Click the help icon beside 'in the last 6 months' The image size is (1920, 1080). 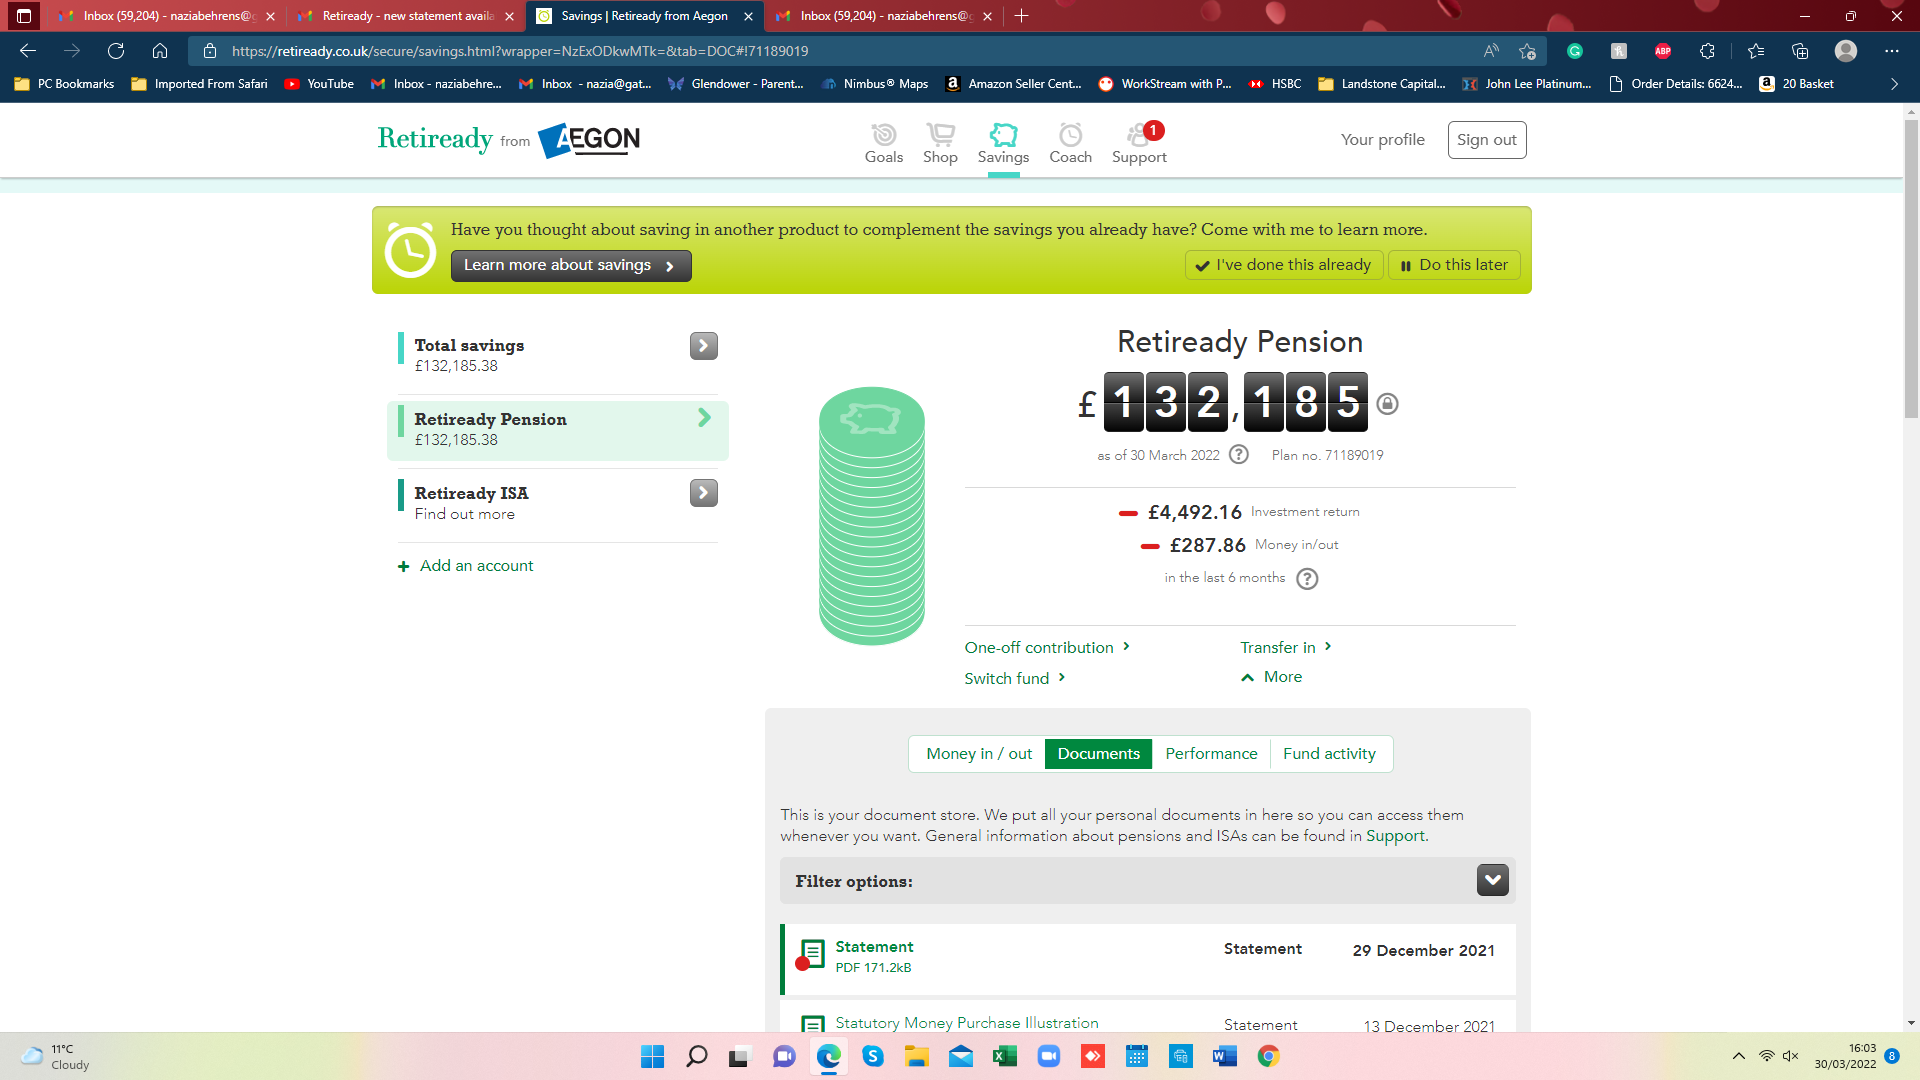coord(1307,578)
